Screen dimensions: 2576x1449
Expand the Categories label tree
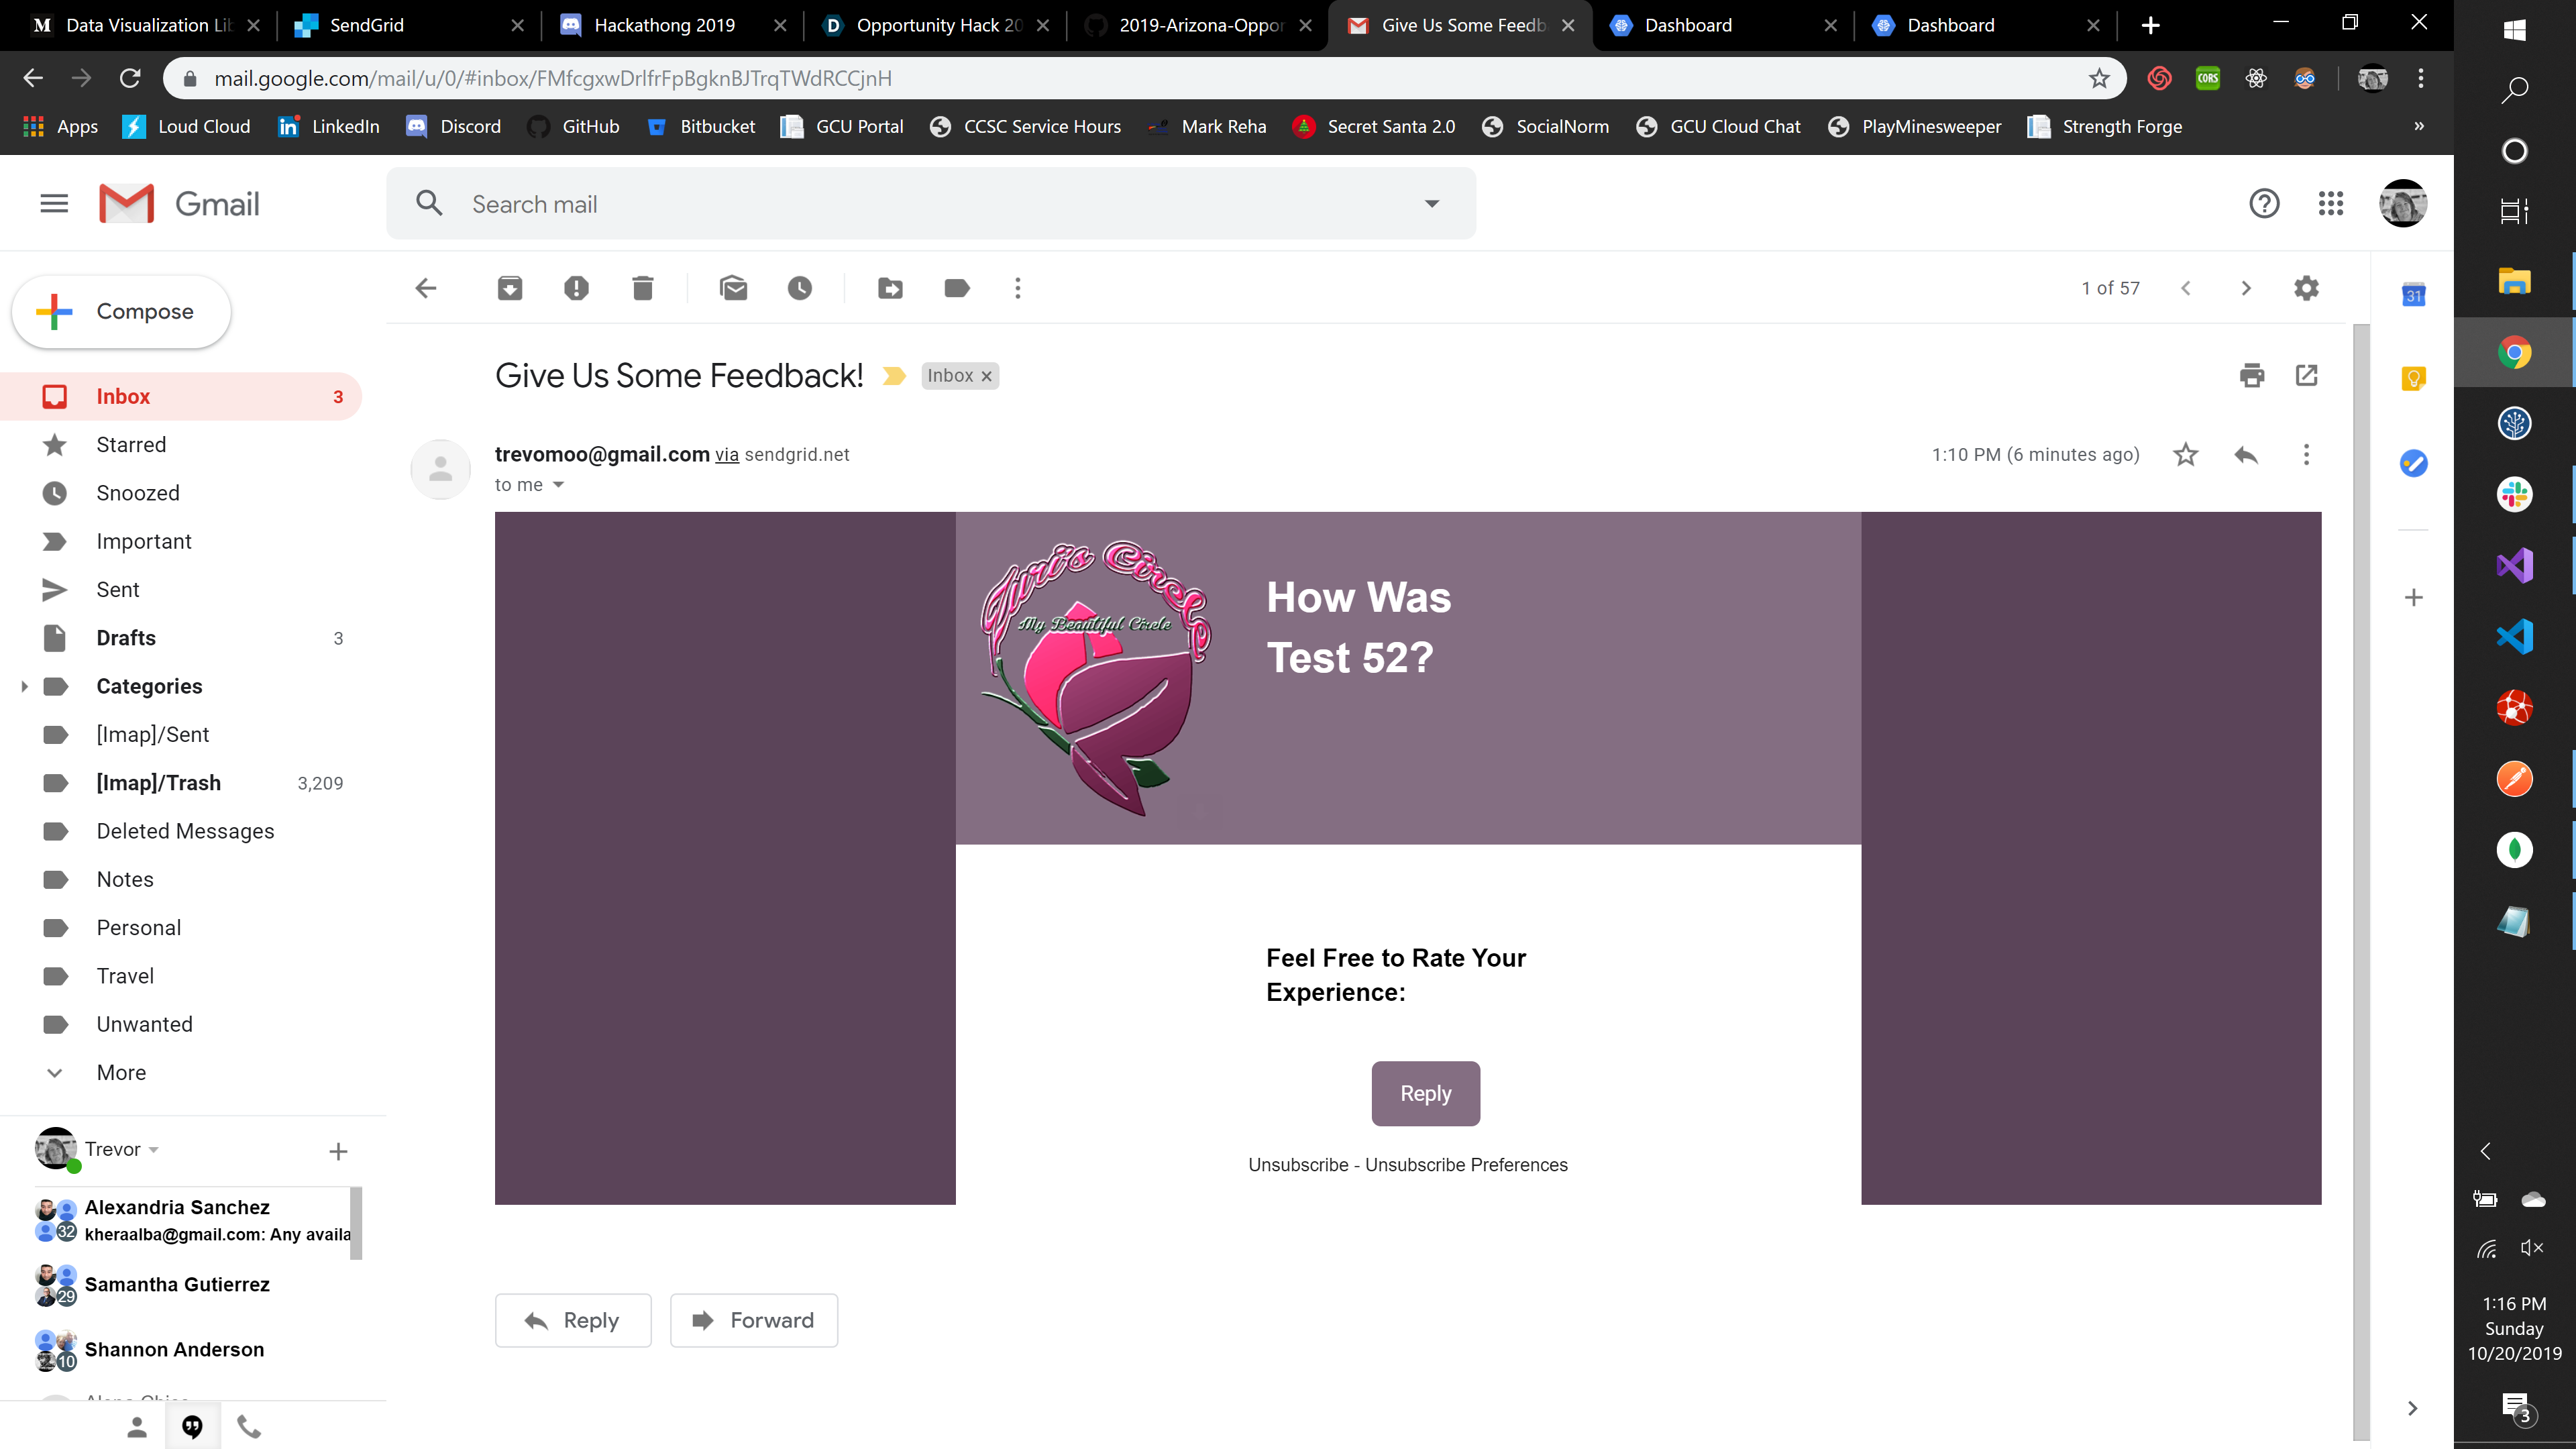pyautogui.click(x=24, y=686)
